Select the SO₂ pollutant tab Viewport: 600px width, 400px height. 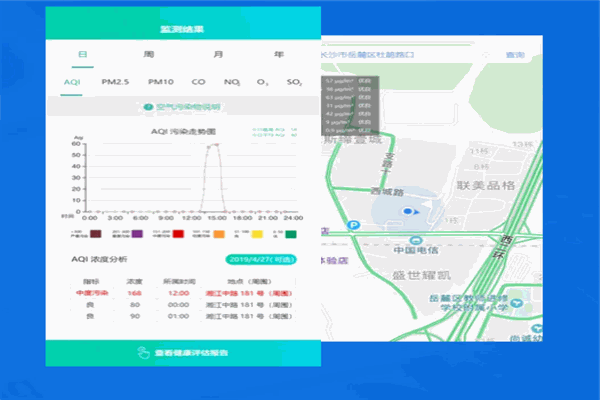tap(294, 82)
